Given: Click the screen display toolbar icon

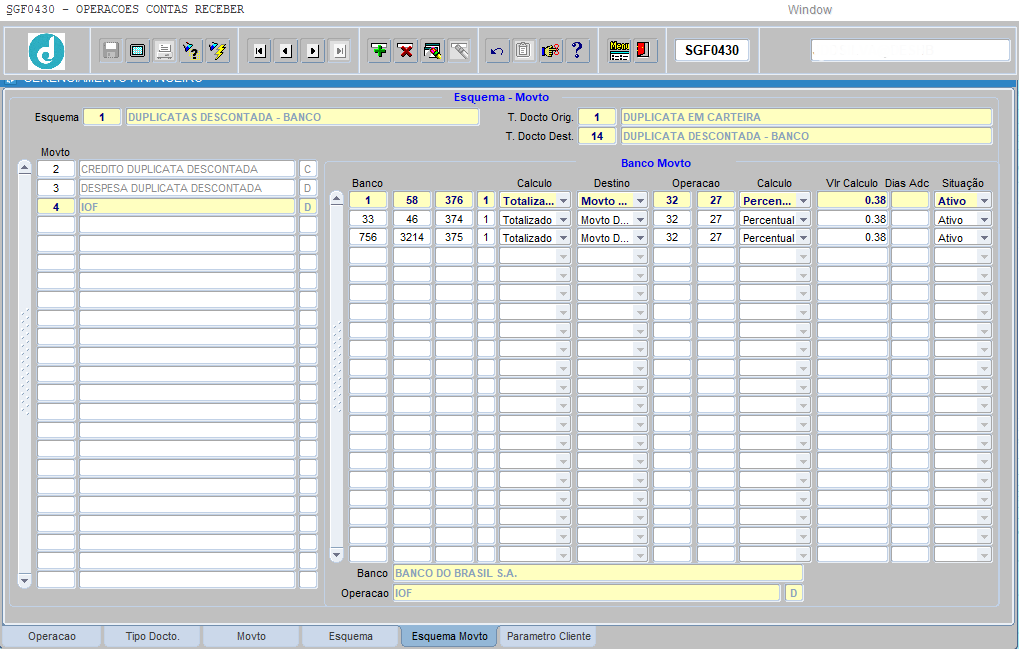Looking at the screenshot, I should (x=138, y=50).
